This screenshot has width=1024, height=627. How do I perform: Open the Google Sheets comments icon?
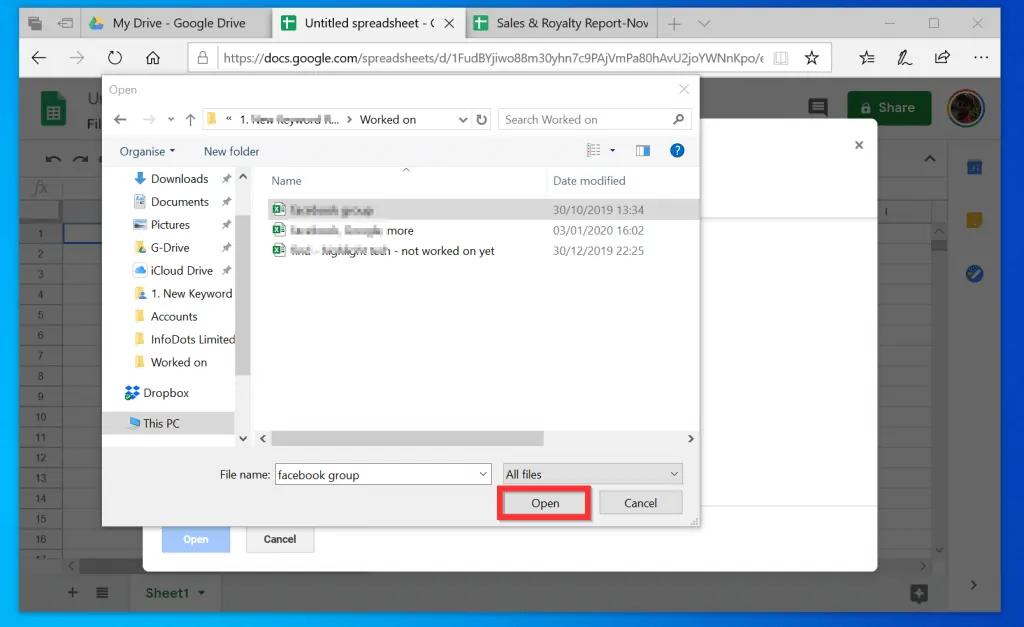pos(818,108)
